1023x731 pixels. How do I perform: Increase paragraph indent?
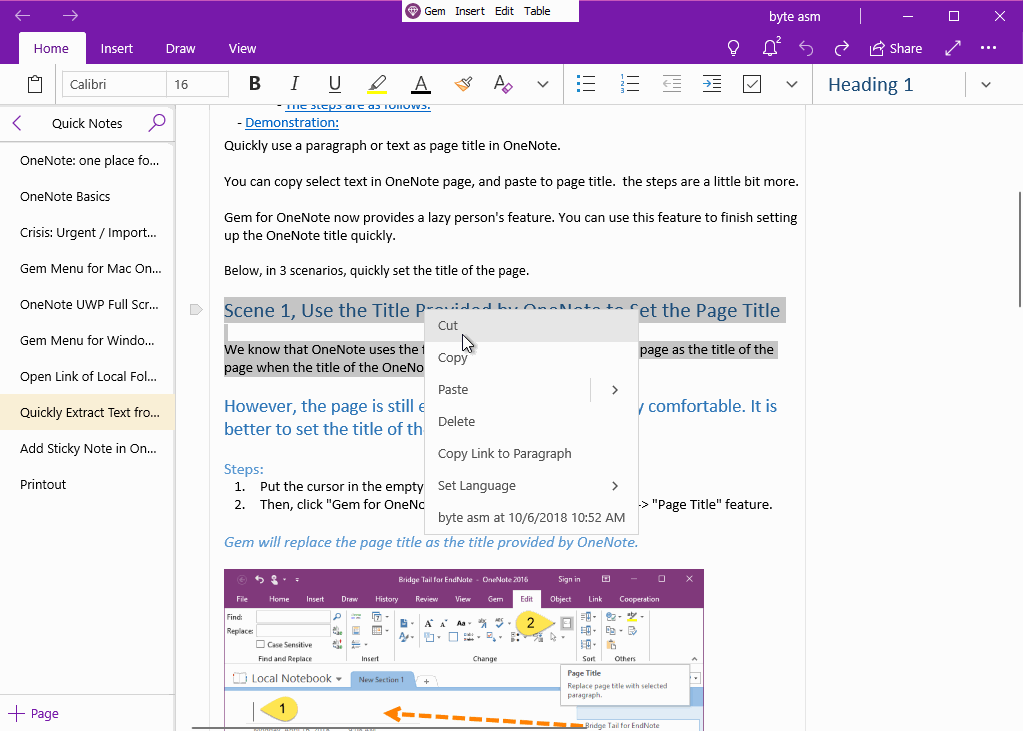[712, 84]
